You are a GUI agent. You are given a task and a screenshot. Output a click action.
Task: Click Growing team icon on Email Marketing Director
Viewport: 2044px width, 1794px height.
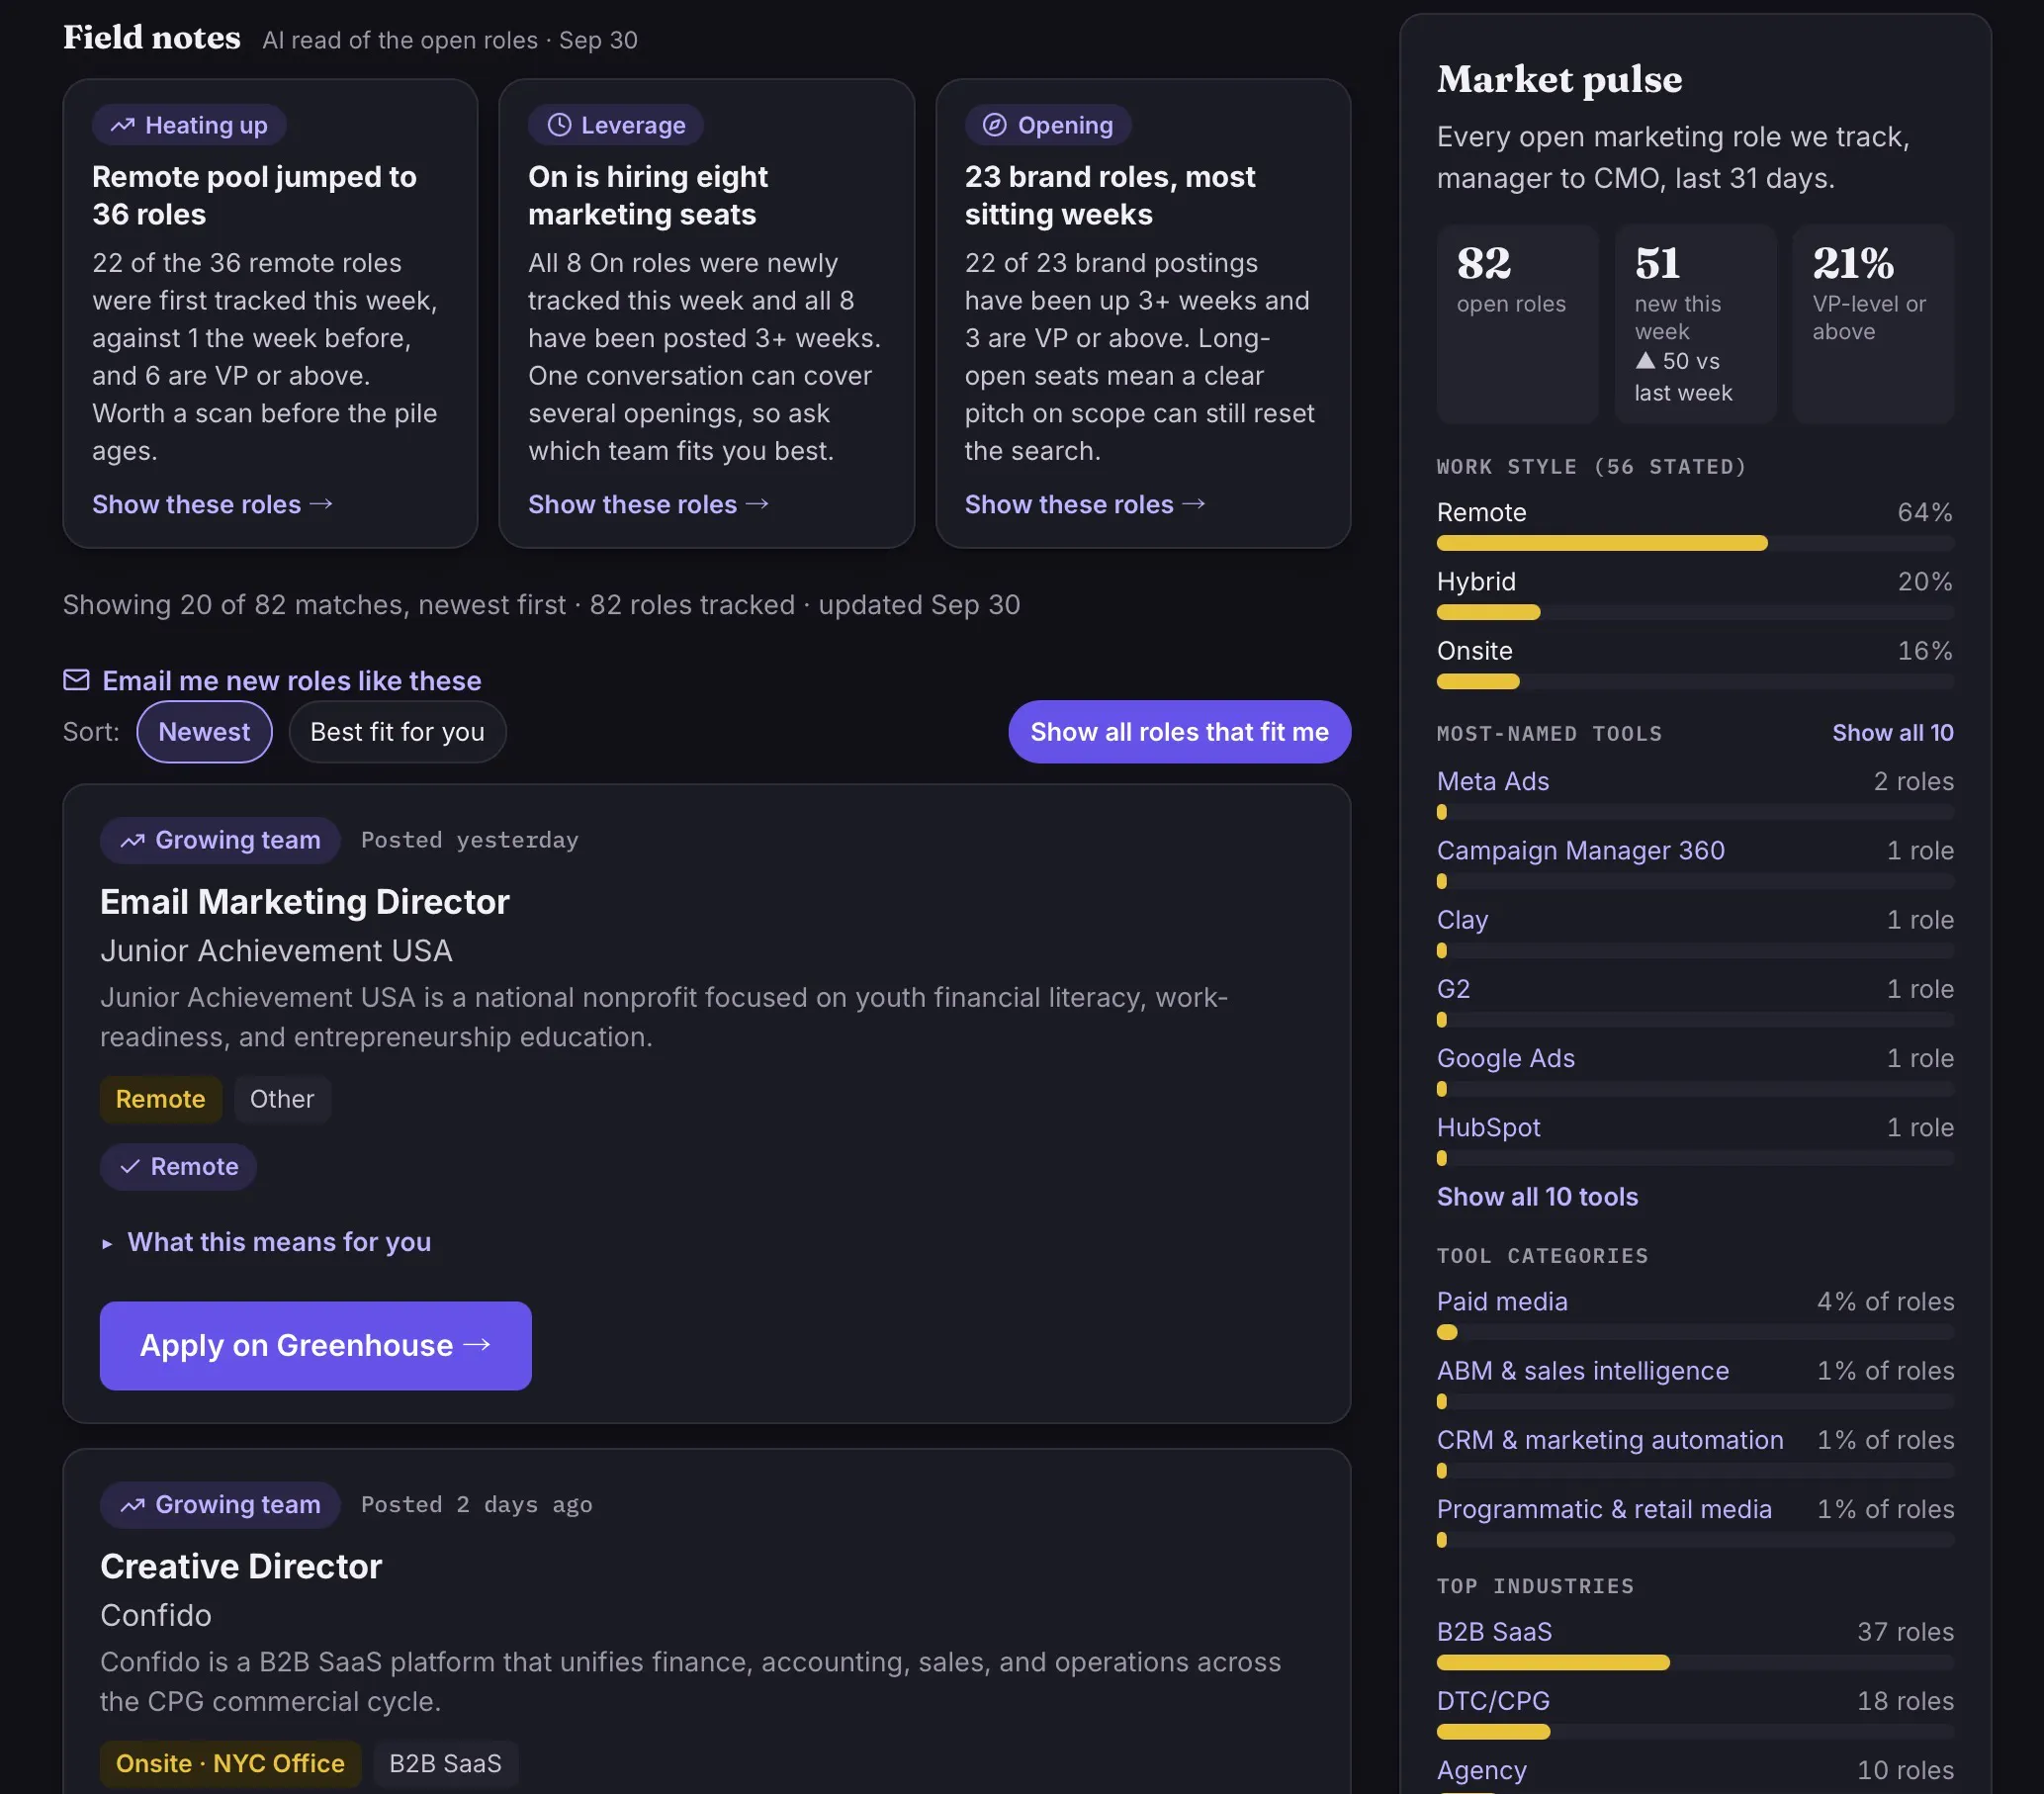pos(132,841)
